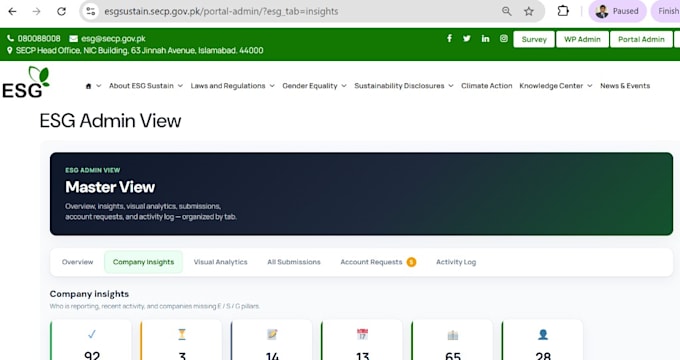This screenshot has height=360, width=680.
Task: Open the browser extensions puzzle icon
Action: tap(563, 11)
